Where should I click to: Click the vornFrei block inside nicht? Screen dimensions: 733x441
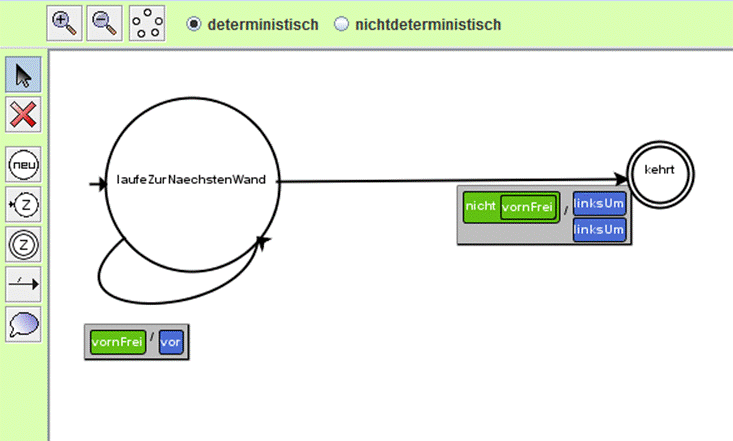tap(527, 207)
